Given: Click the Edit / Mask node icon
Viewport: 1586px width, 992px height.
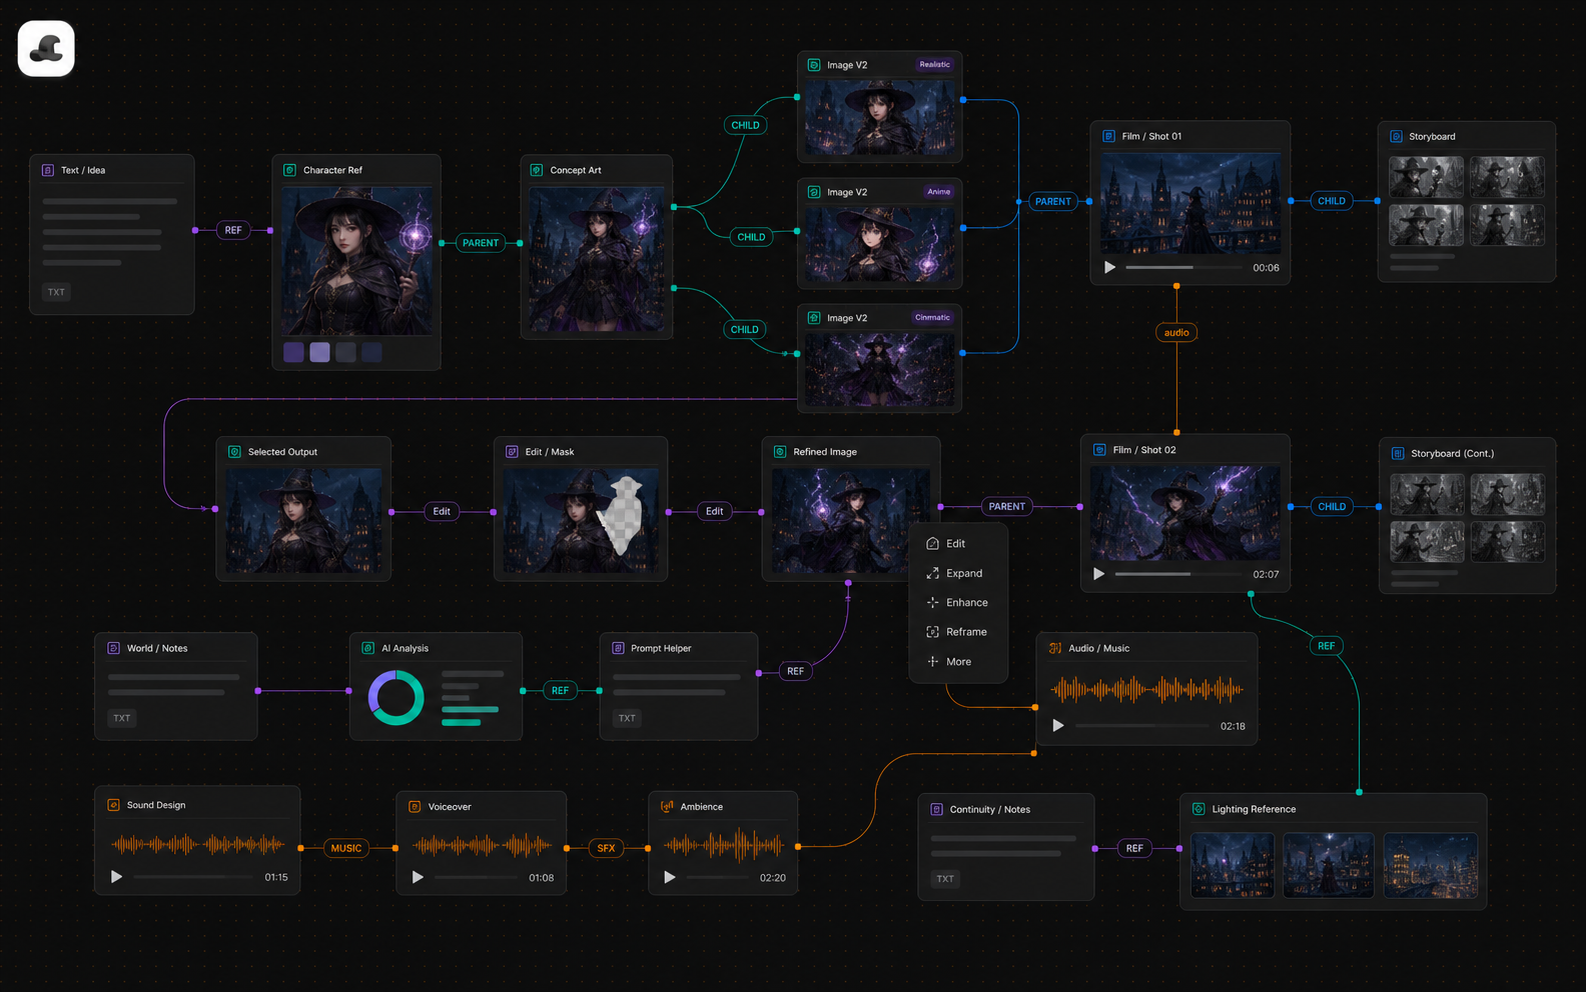Looking at the screenshot, I should pyautogui.click(x=511, y=452).
